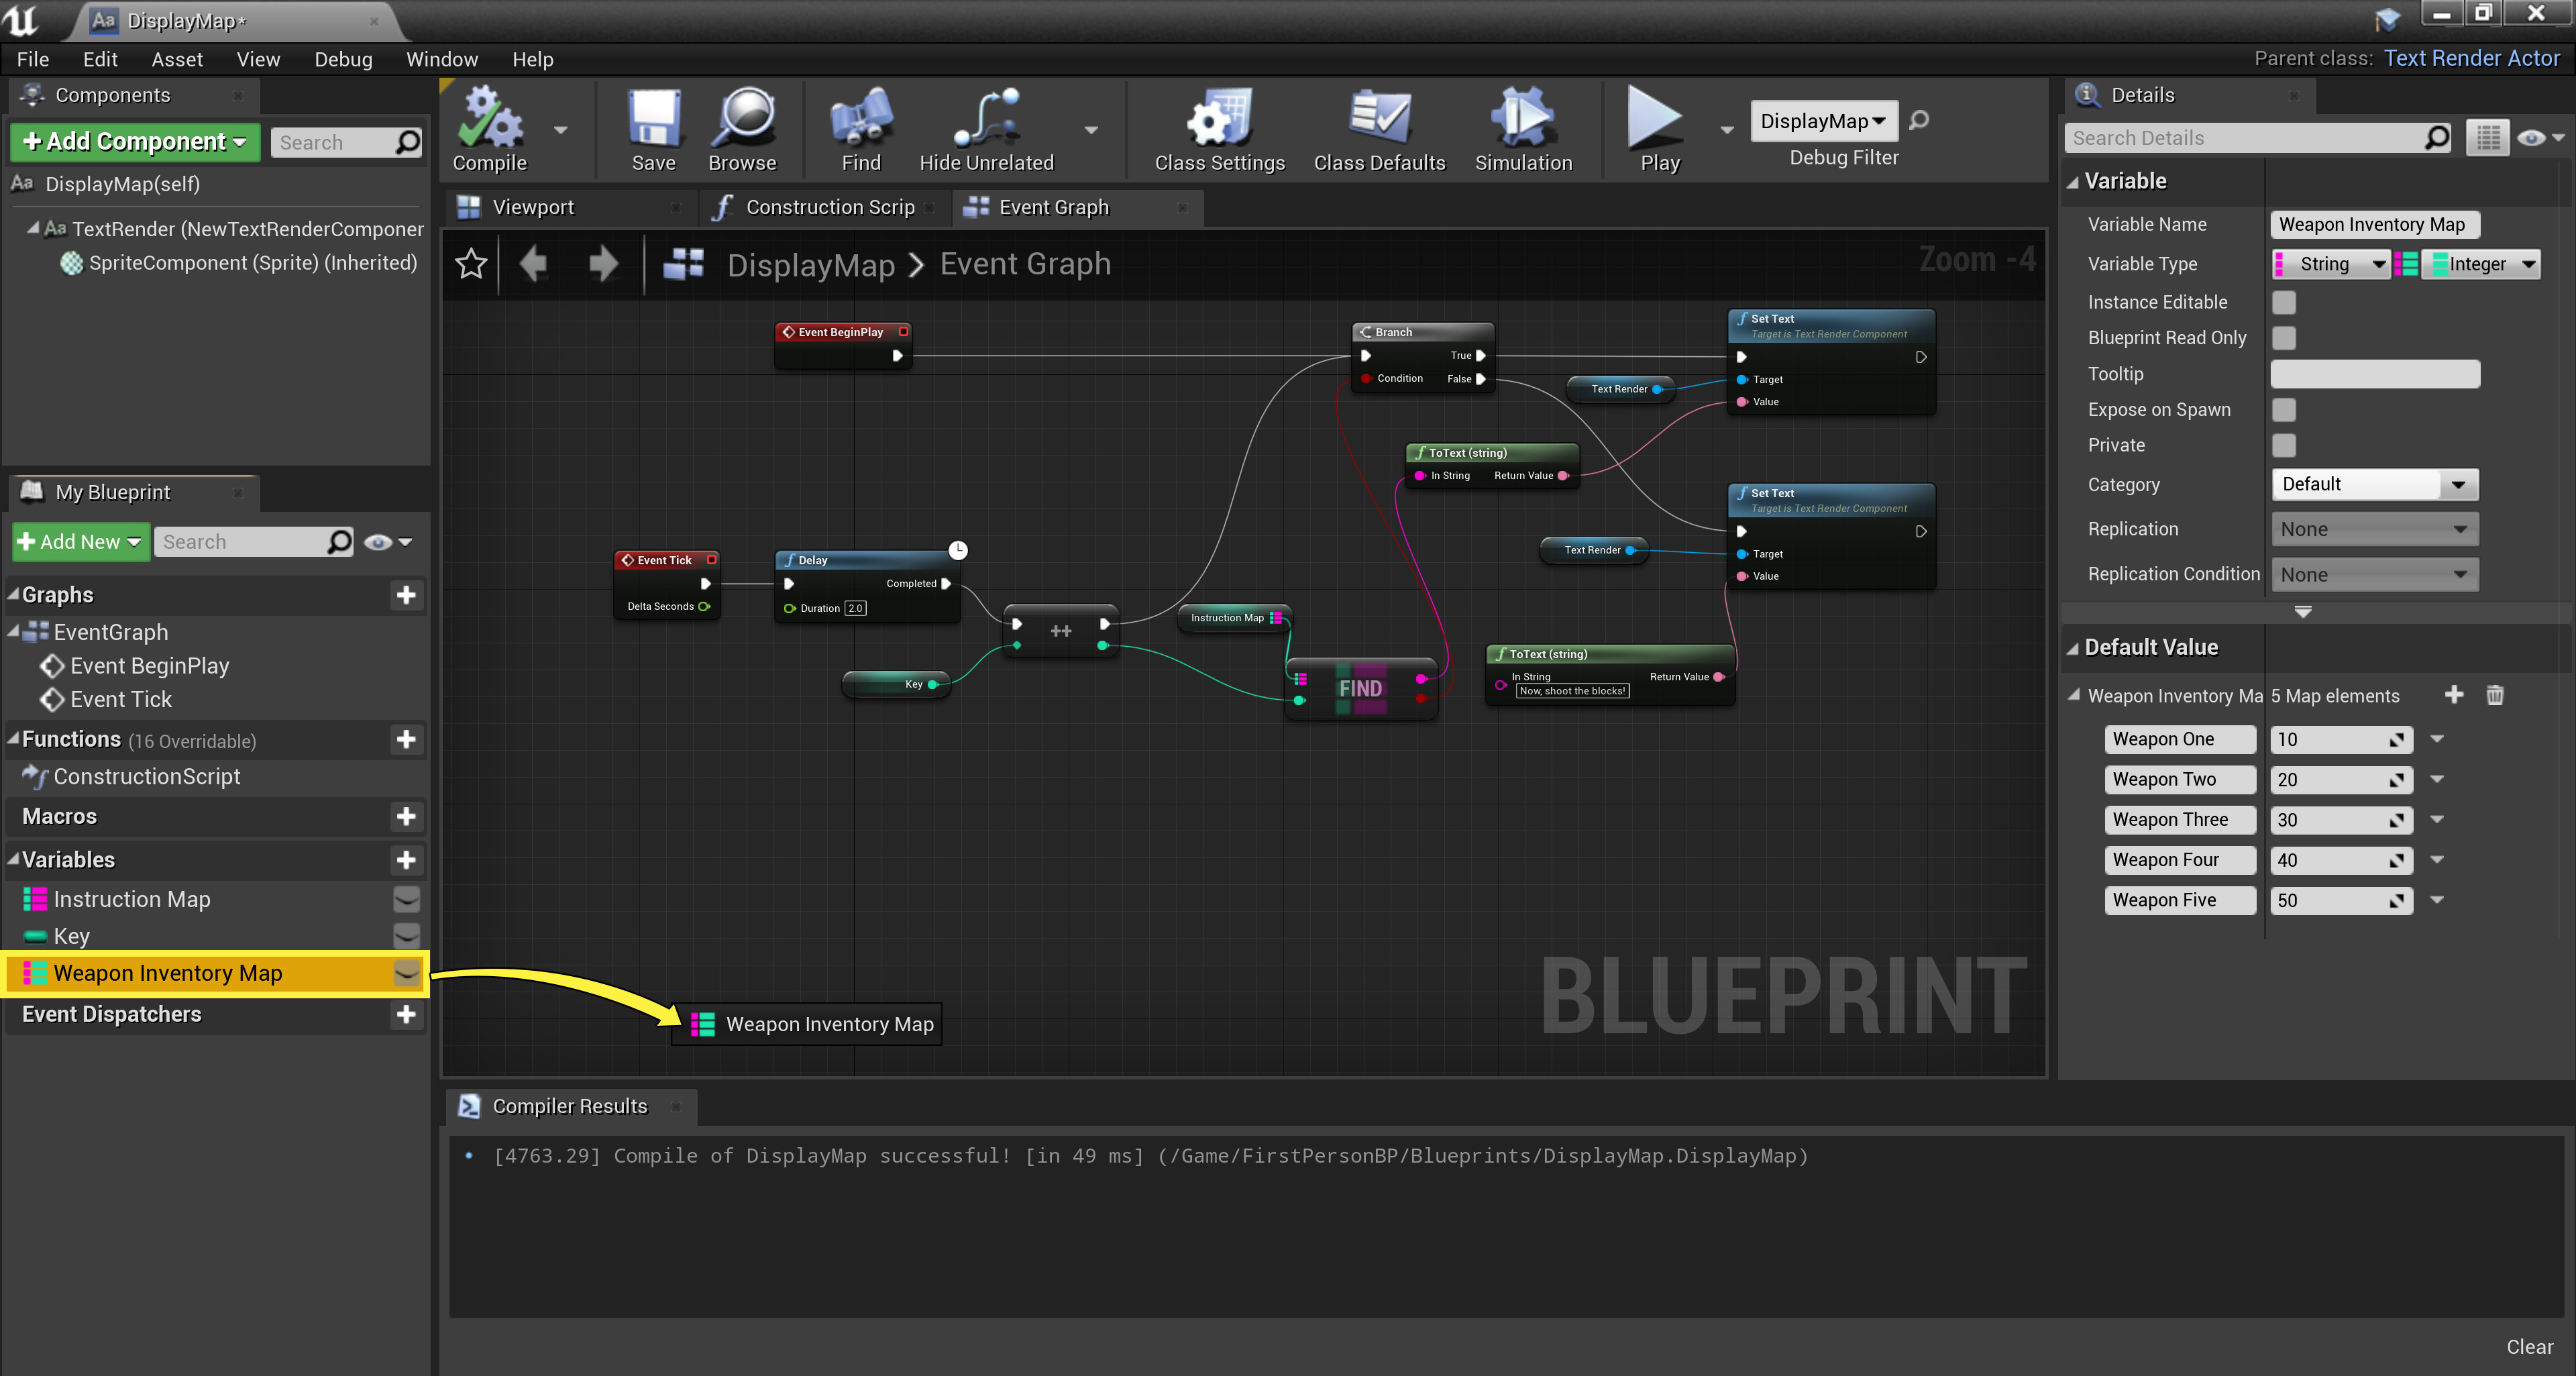Screen dimensions: 2576x1376
Task: Delete all map elements trash icon
Action: click(2494, 695)
